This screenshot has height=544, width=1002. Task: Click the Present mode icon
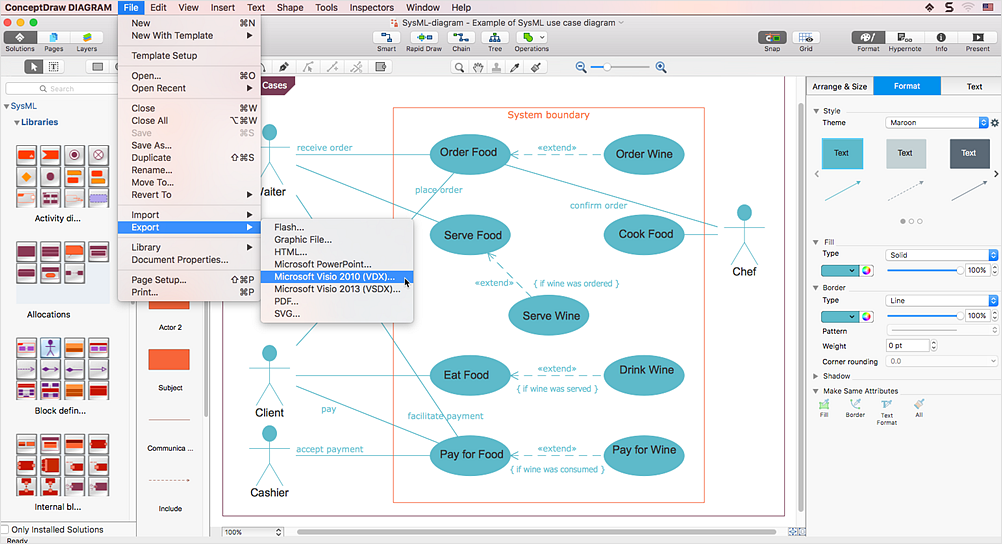pyautogui.click(x=977, y=38)
